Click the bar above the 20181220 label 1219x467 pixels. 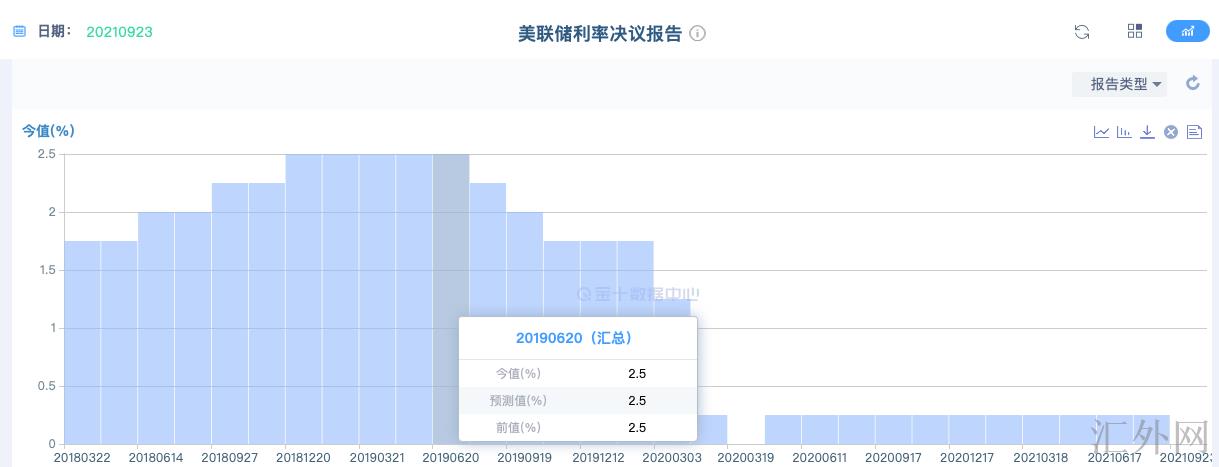pos(303,300)
